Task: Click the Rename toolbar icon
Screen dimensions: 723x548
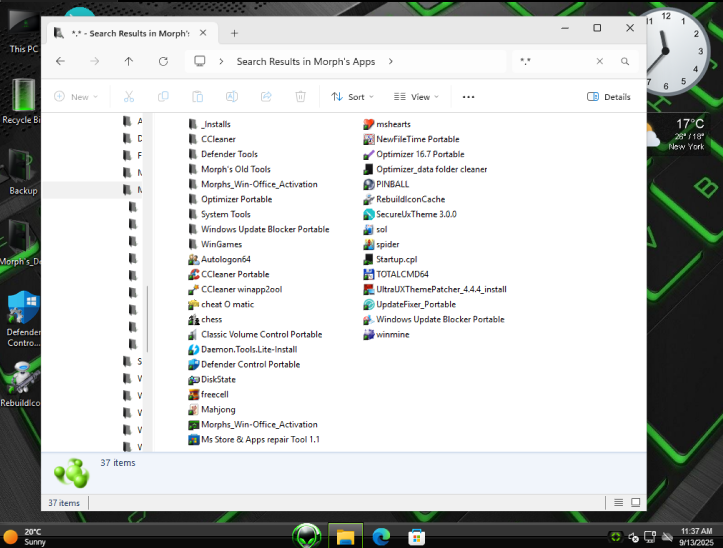Action: [x=231, y=97]
